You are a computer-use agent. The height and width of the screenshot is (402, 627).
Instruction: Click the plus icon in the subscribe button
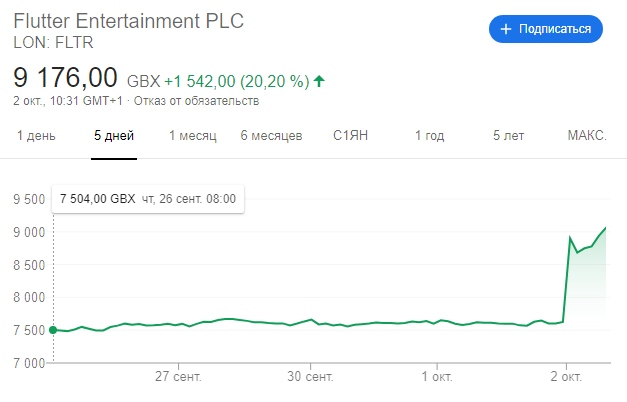coord(506,29)
